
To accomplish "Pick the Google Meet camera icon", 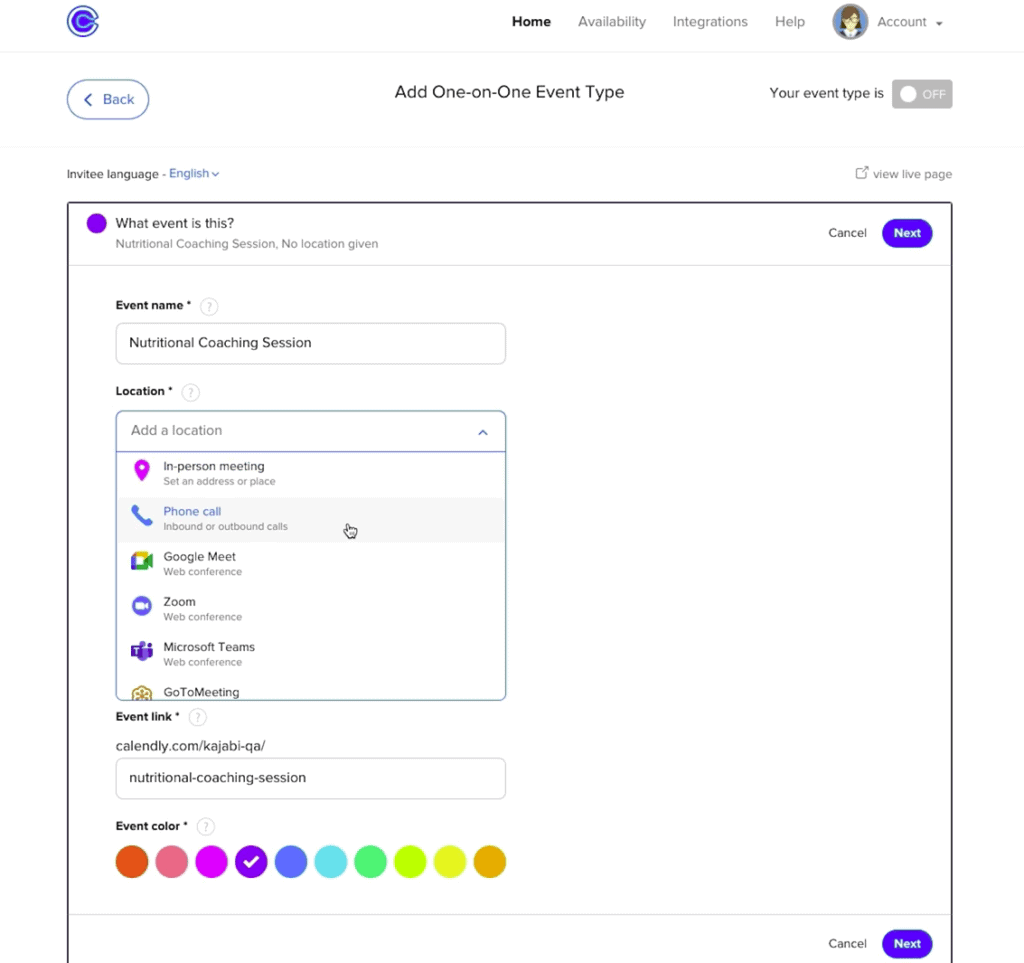I will [142, 561].
